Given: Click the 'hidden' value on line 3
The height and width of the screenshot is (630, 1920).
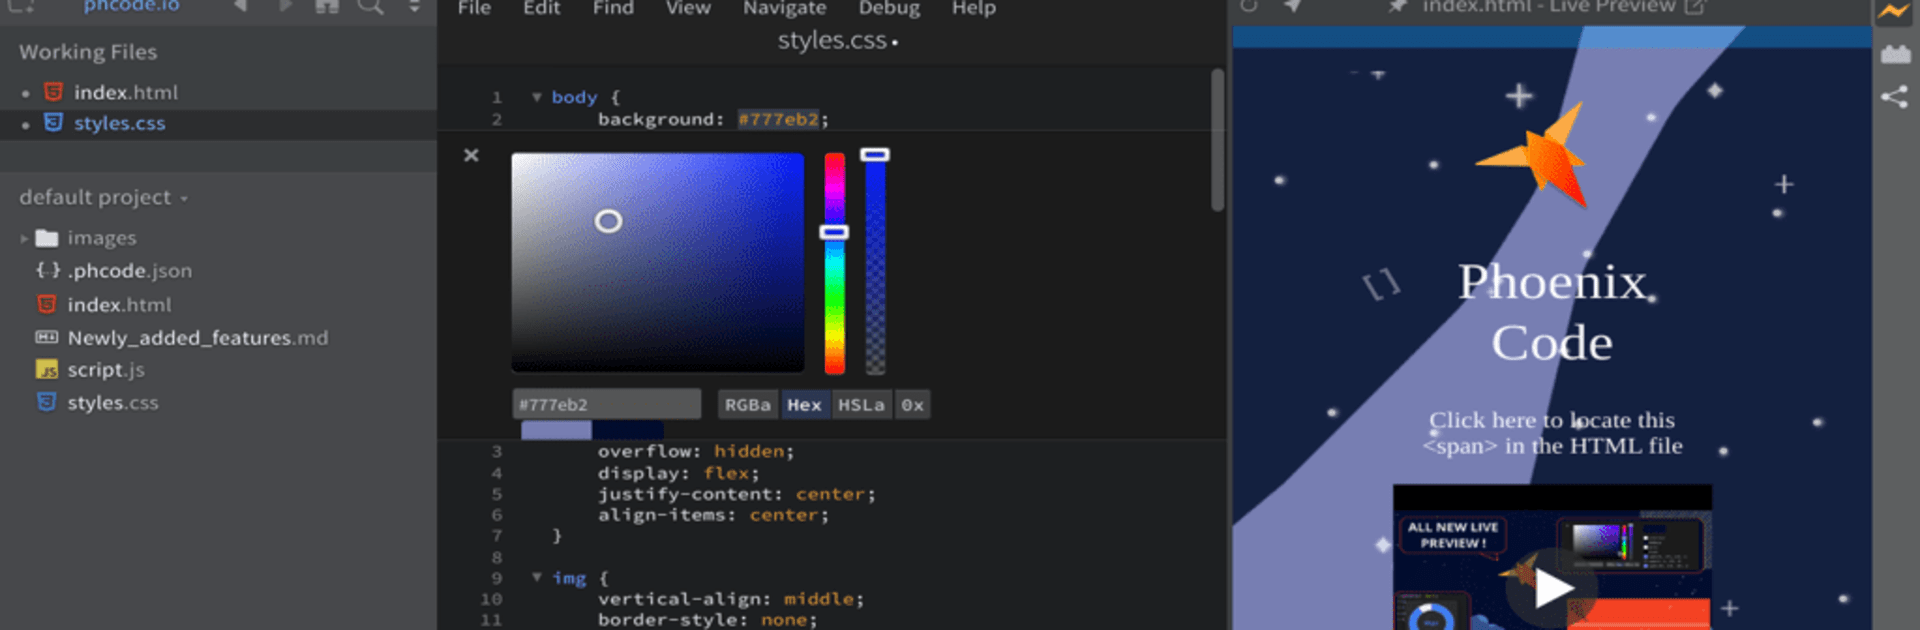Looking at the screenshot, I should coord(749,451).
